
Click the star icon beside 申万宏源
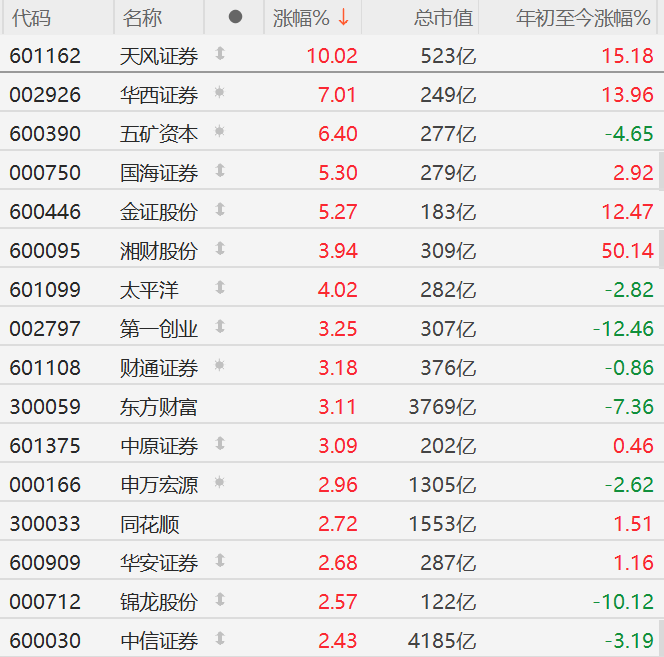coord(219,482)
